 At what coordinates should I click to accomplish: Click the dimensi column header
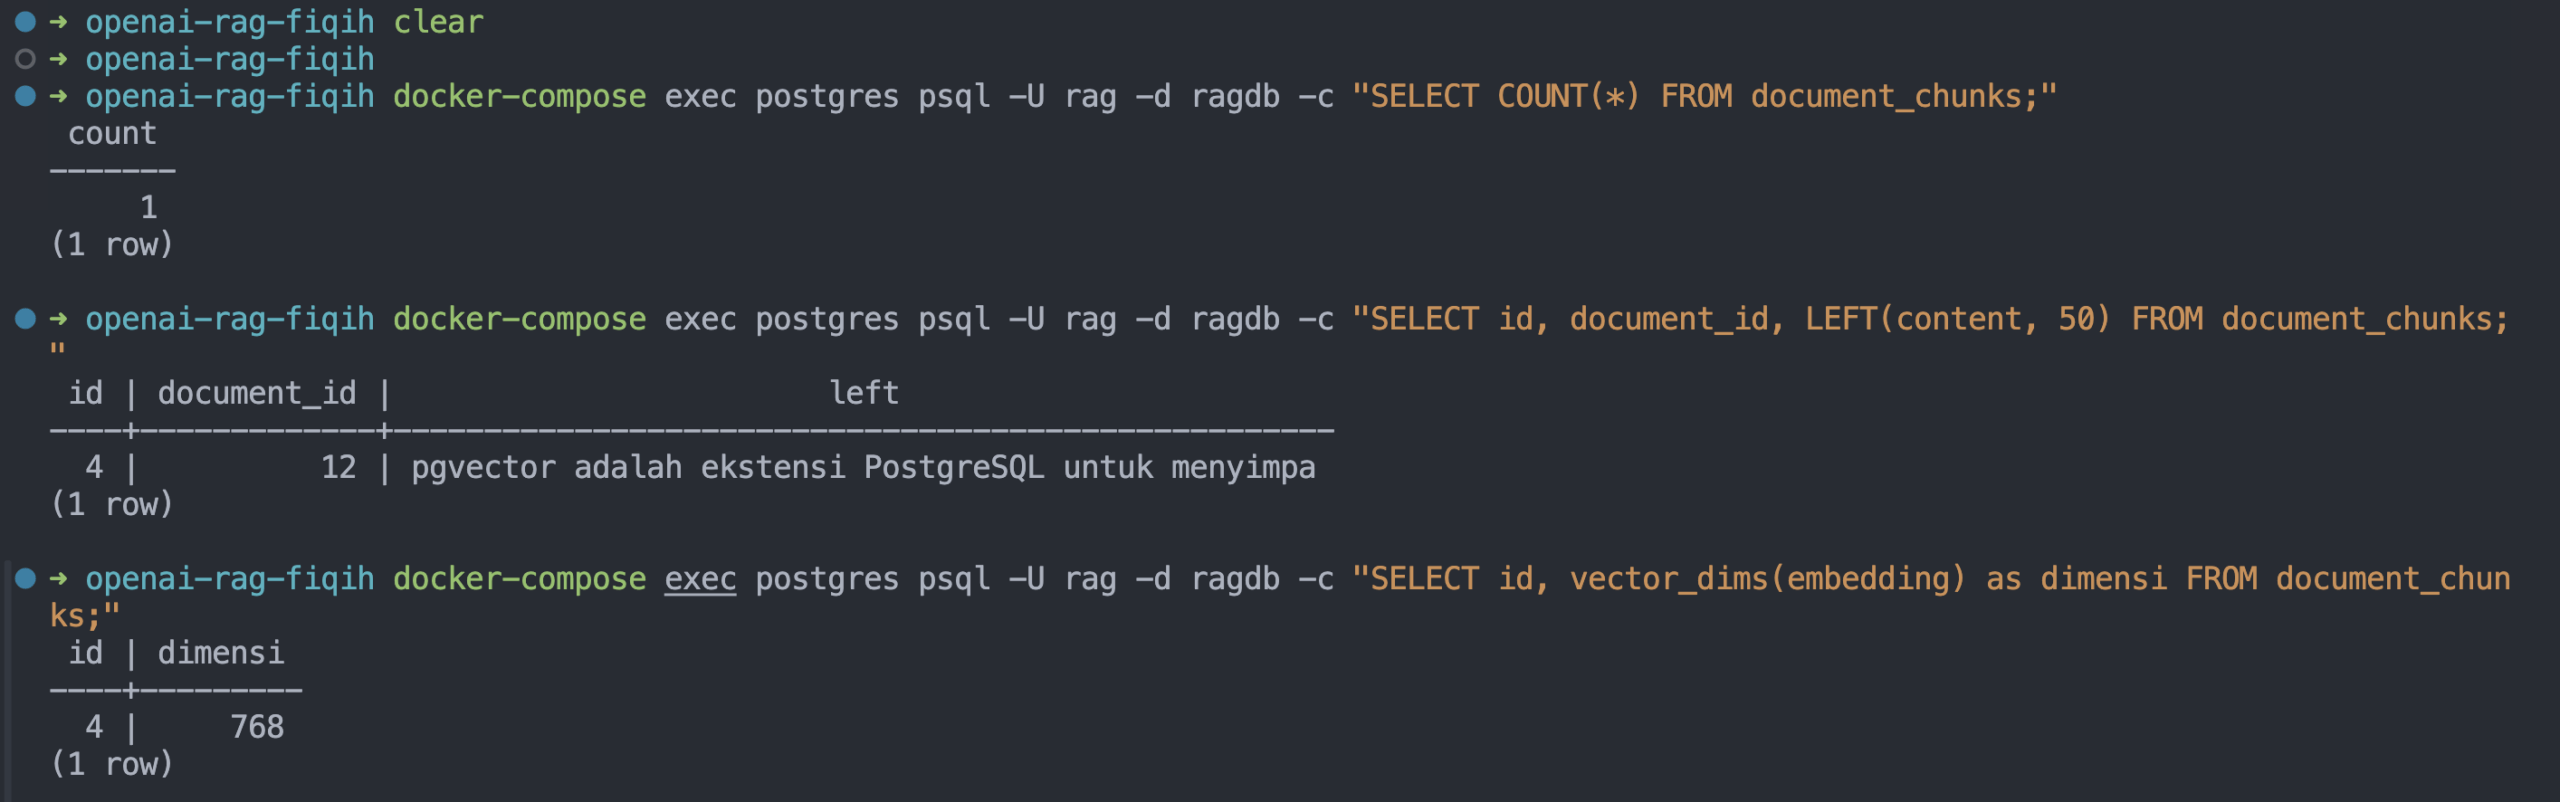[221, 653]
